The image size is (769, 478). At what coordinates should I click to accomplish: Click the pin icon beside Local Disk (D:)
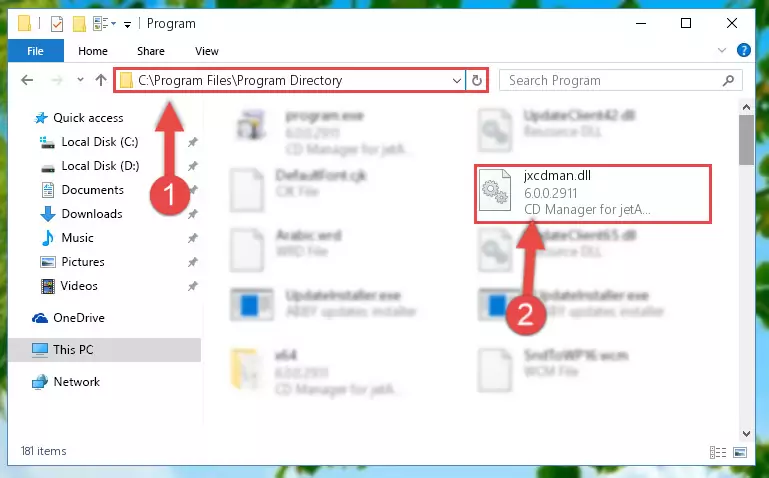click(193, 166)
